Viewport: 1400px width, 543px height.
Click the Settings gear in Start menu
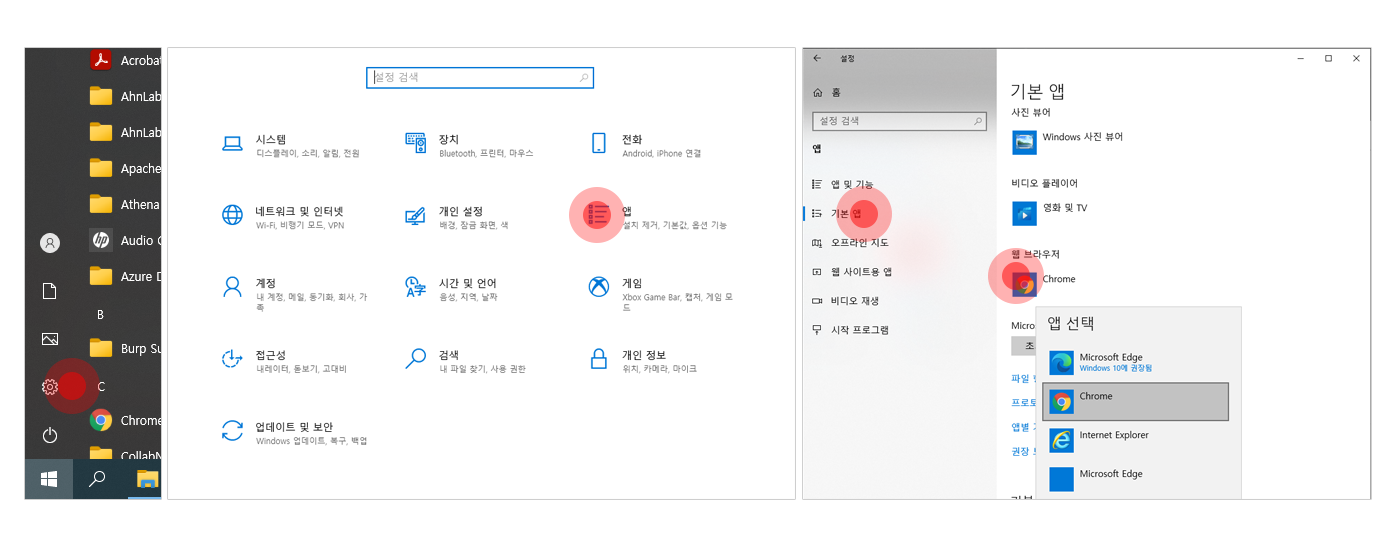[x=50, y=387]
